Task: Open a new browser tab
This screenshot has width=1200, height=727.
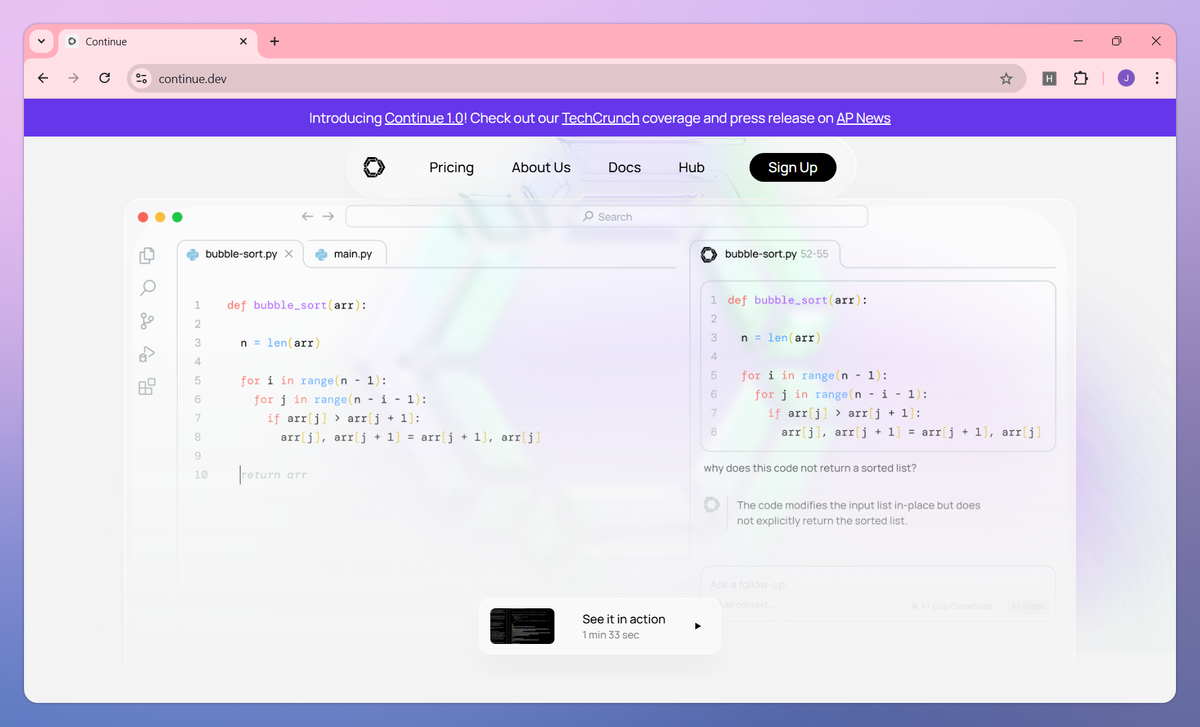Action: (275, 41)
